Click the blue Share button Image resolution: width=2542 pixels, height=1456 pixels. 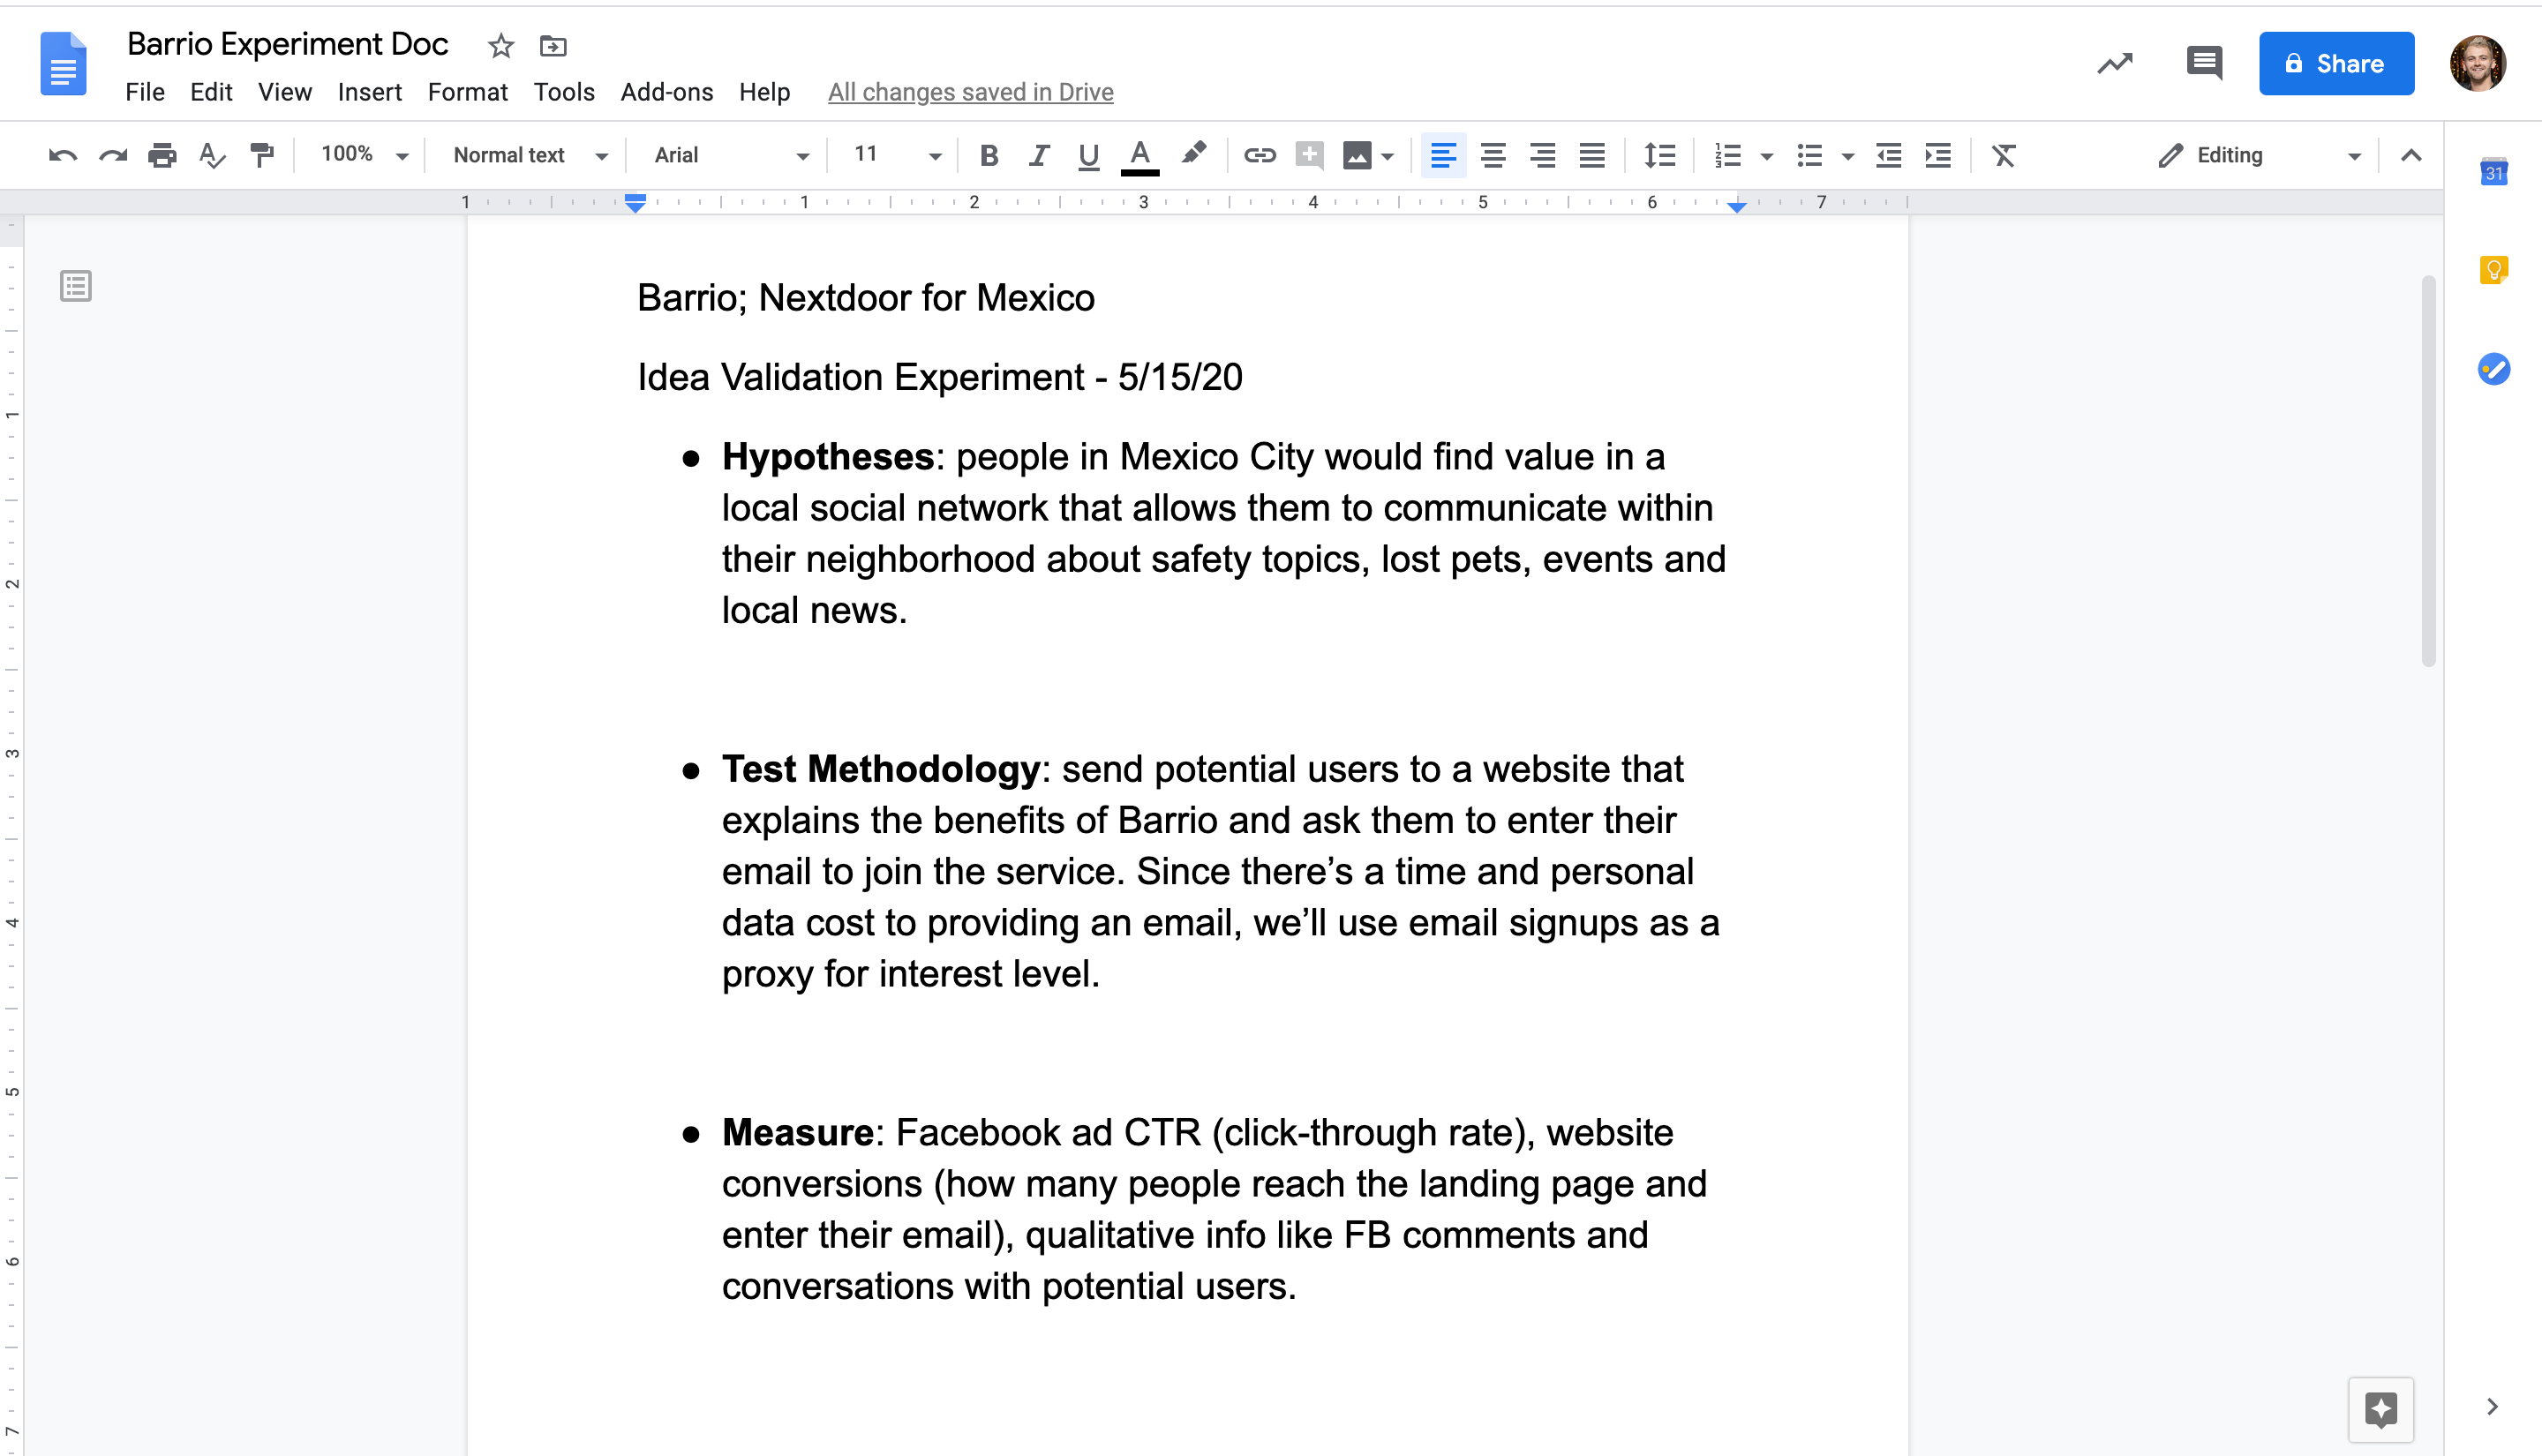[2336, 64]
